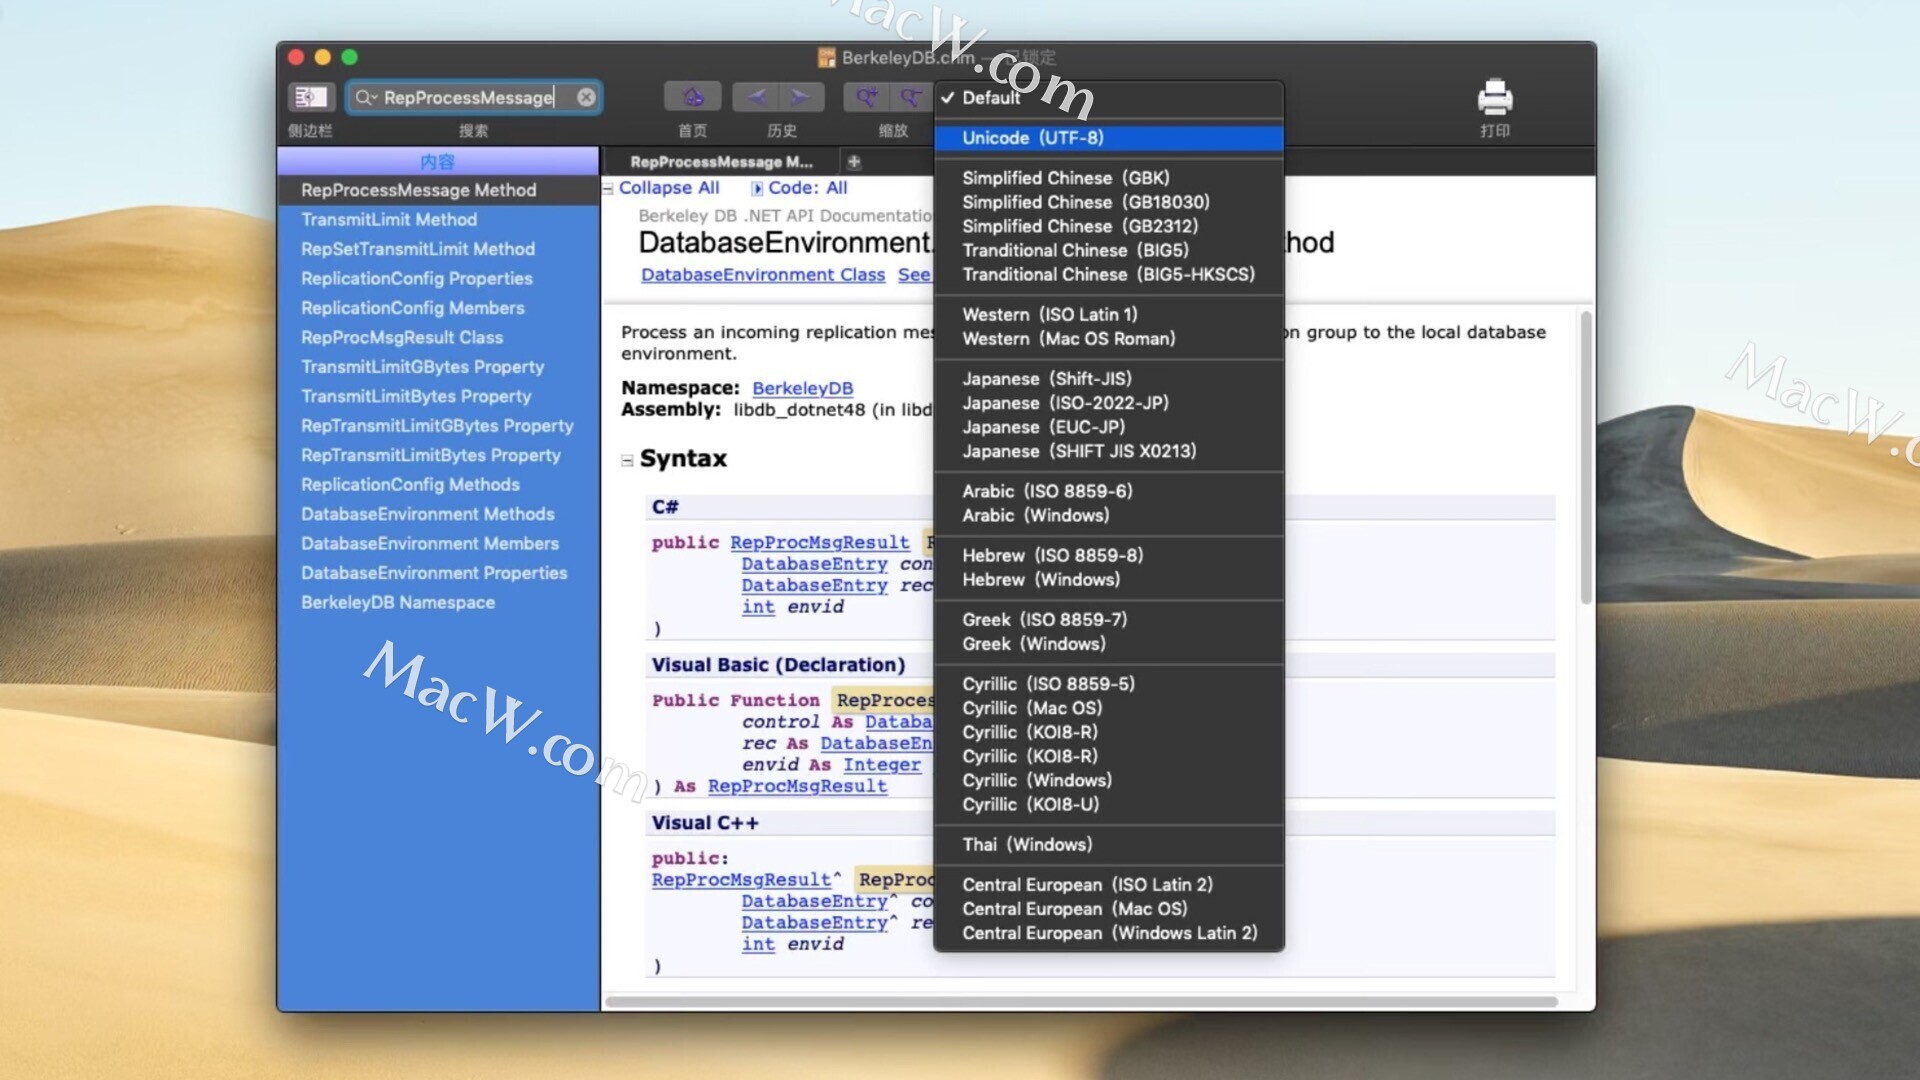Pick Japanese (ISO-2022-JP) encoding
This screenshot has width=1920, height=1080.
[1109, 402]
